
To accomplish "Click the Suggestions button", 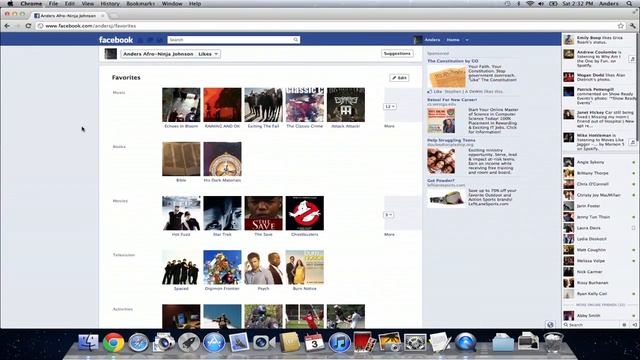I will [397, 53].
